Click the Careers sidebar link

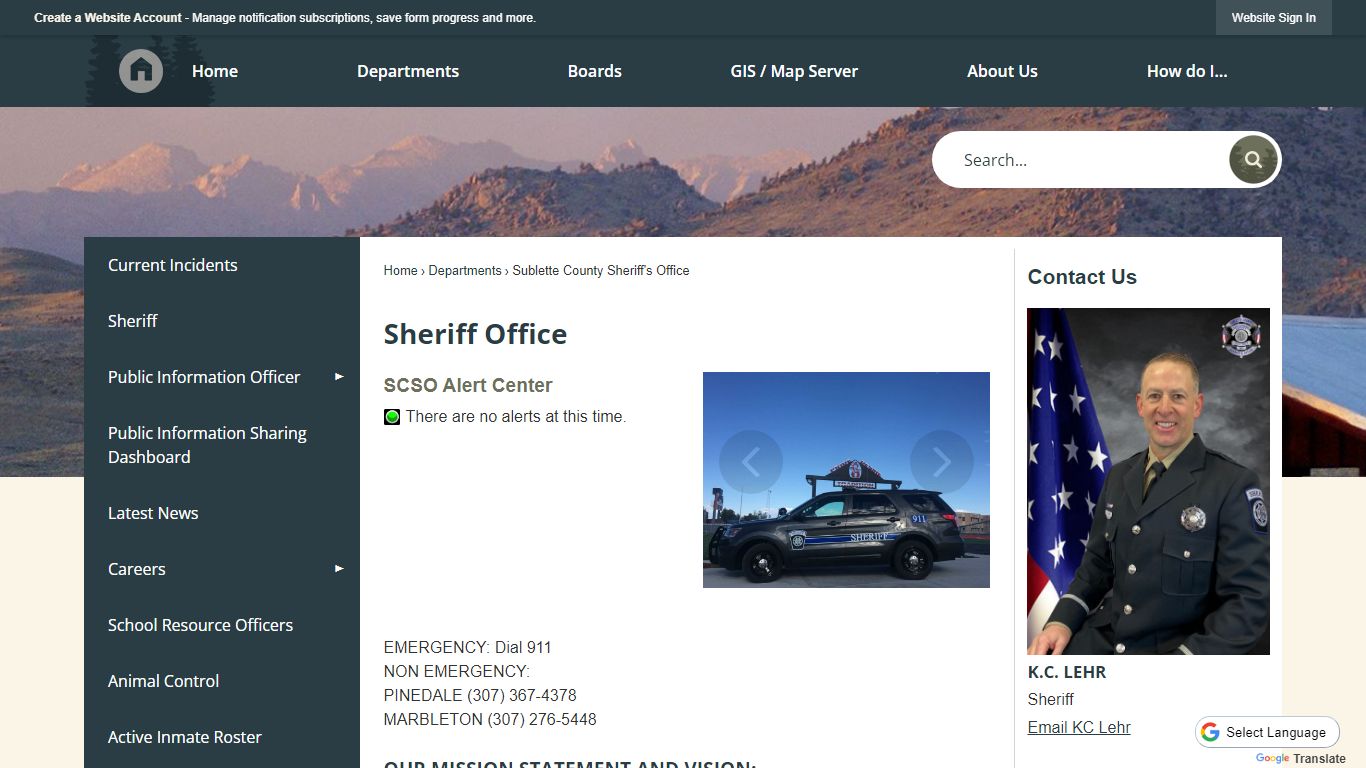(137, 569)
